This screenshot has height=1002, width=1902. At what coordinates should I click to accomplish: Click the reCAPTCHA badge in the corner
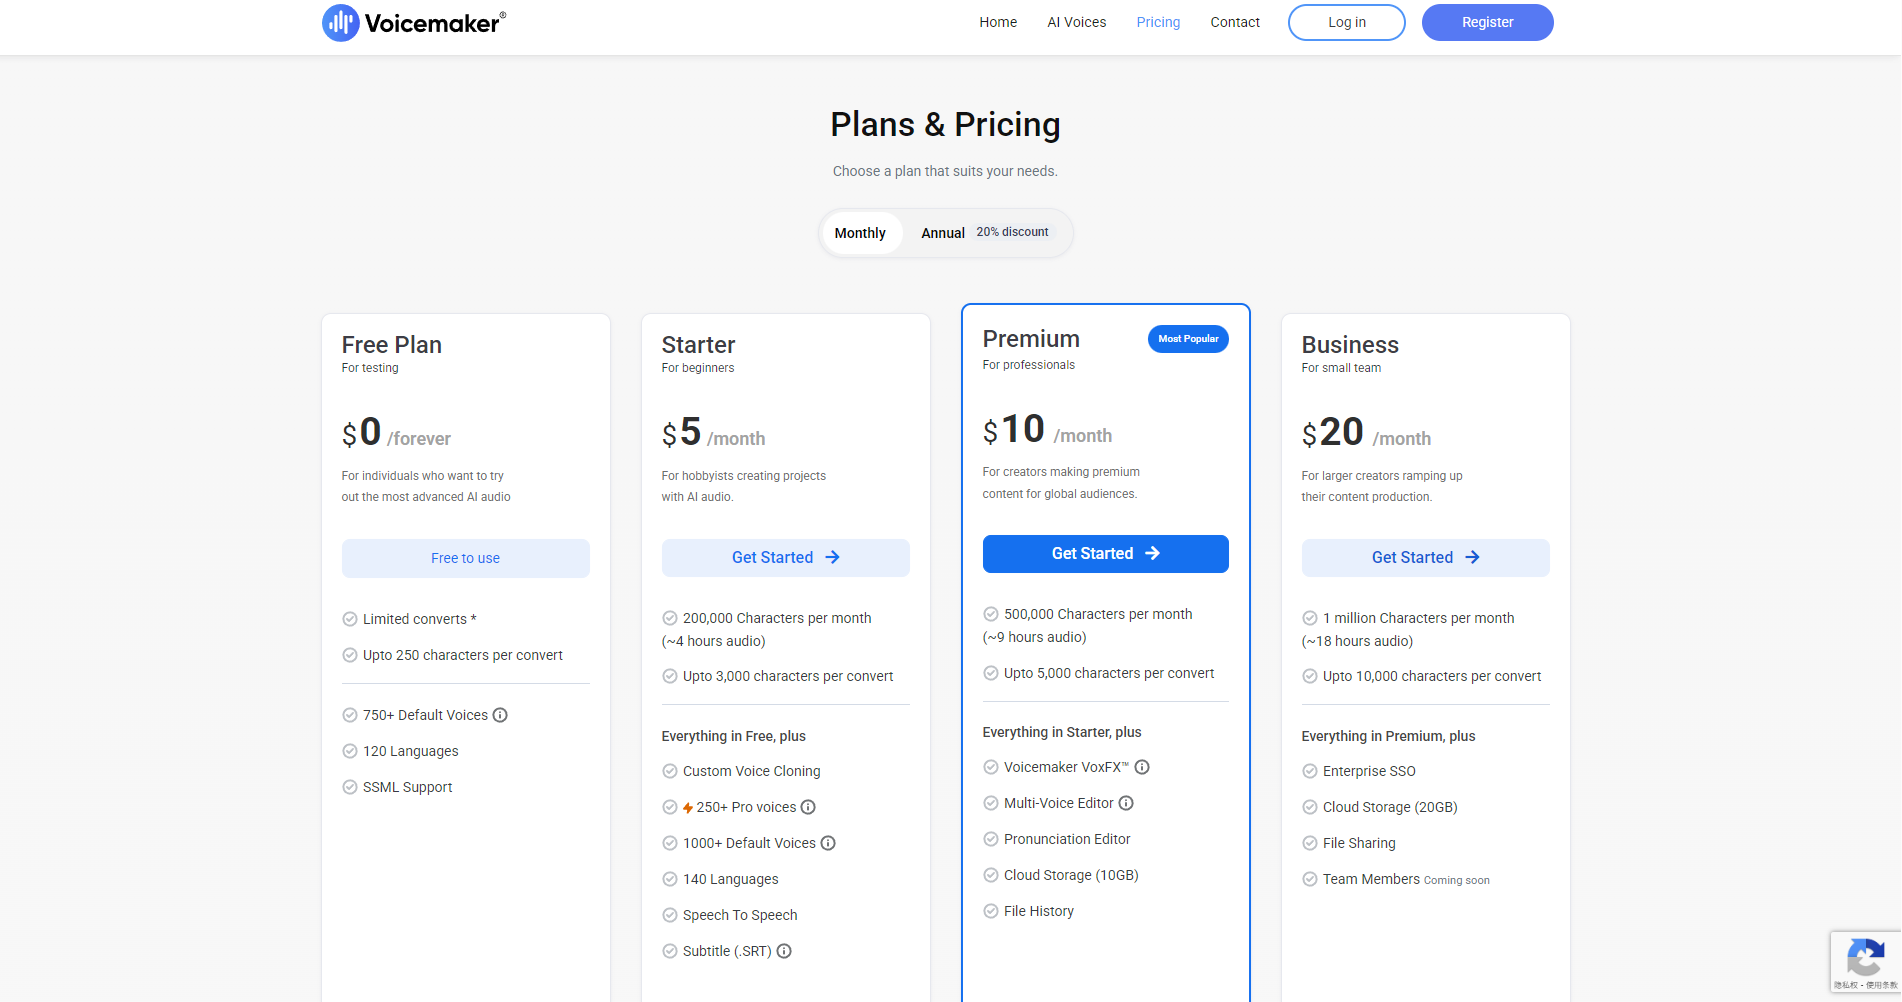[x=1864, y=961]
